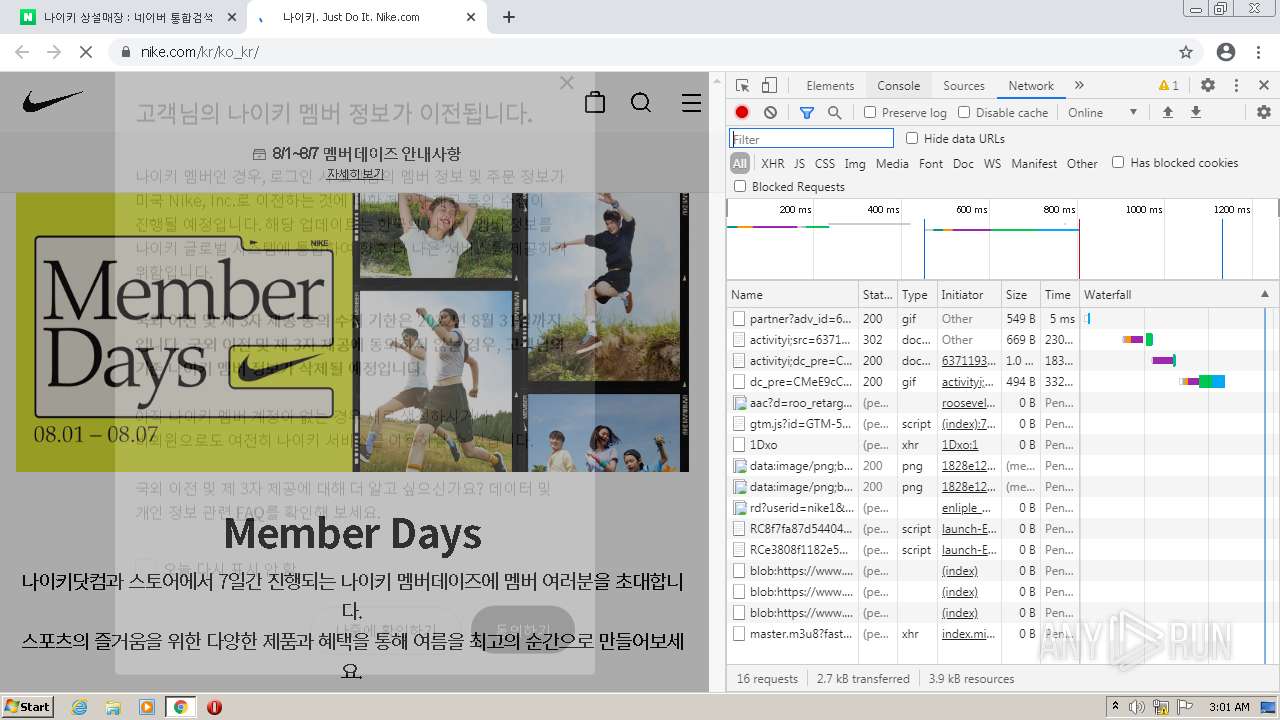
Task: Open the DevTools customize menu dots
Action: coord(1236,86)
